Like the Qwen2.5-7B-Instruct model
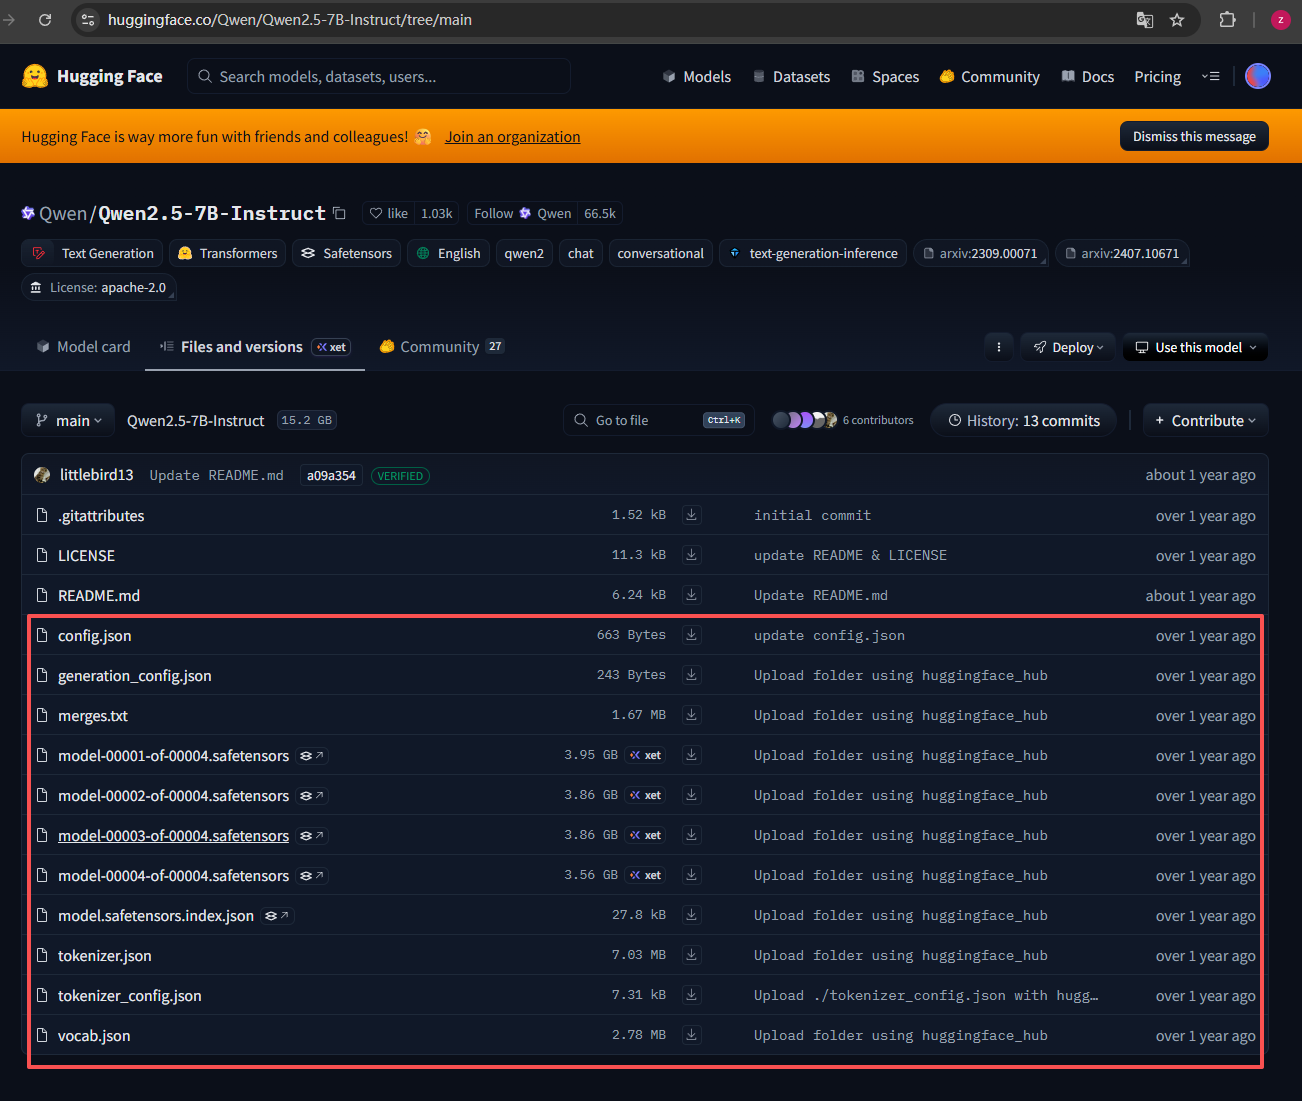The image size is (1302, 1101). pyautogui.click(x=389, y=213)
